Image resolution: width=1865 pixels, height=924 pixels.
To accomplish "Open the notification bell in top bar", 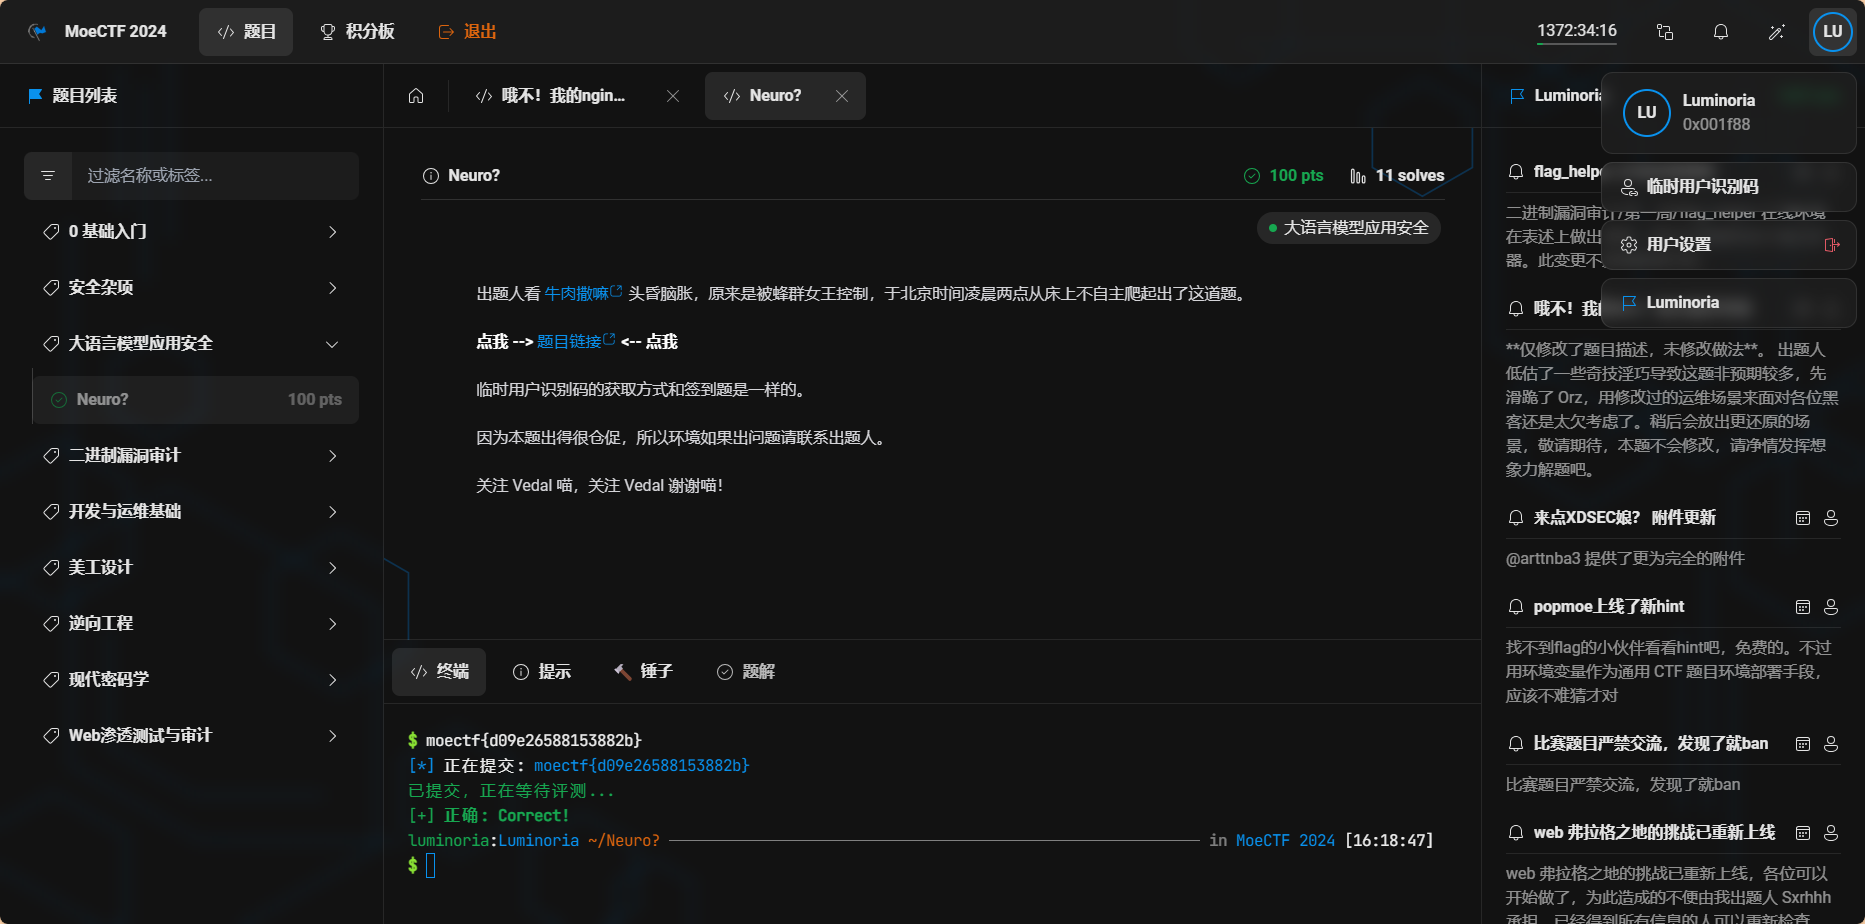I will (x=1720, y=32).
